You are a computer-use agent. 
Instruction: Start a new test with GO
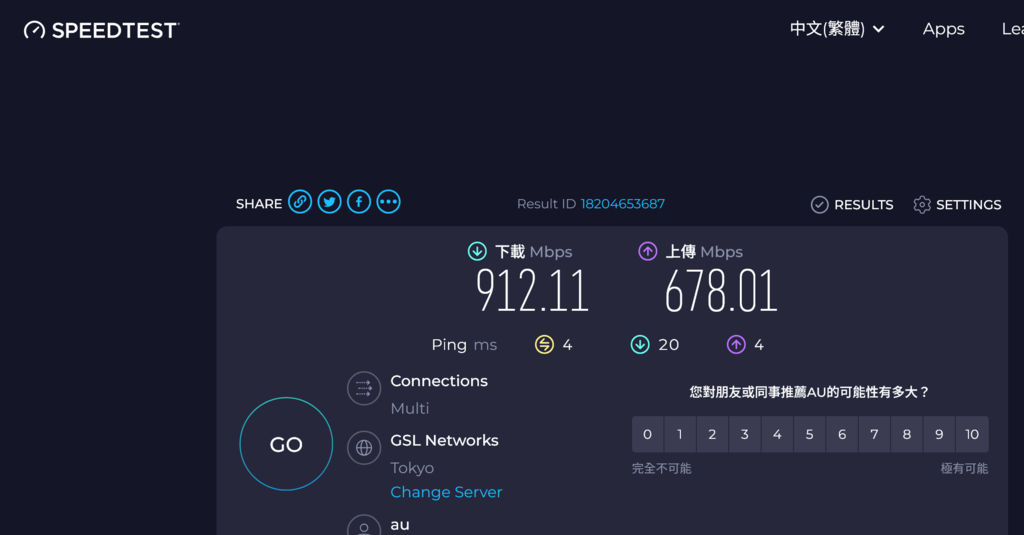(286, 444)
